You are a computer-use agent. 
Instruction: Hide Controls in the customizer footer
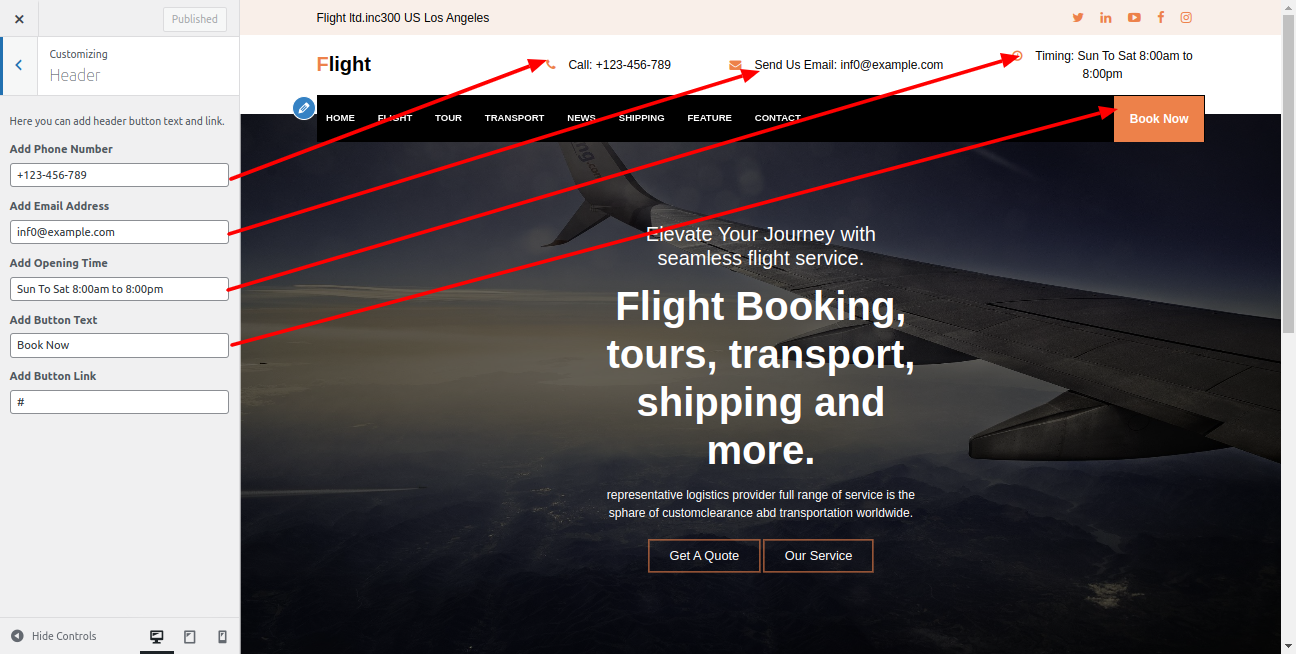click(54, 636)
